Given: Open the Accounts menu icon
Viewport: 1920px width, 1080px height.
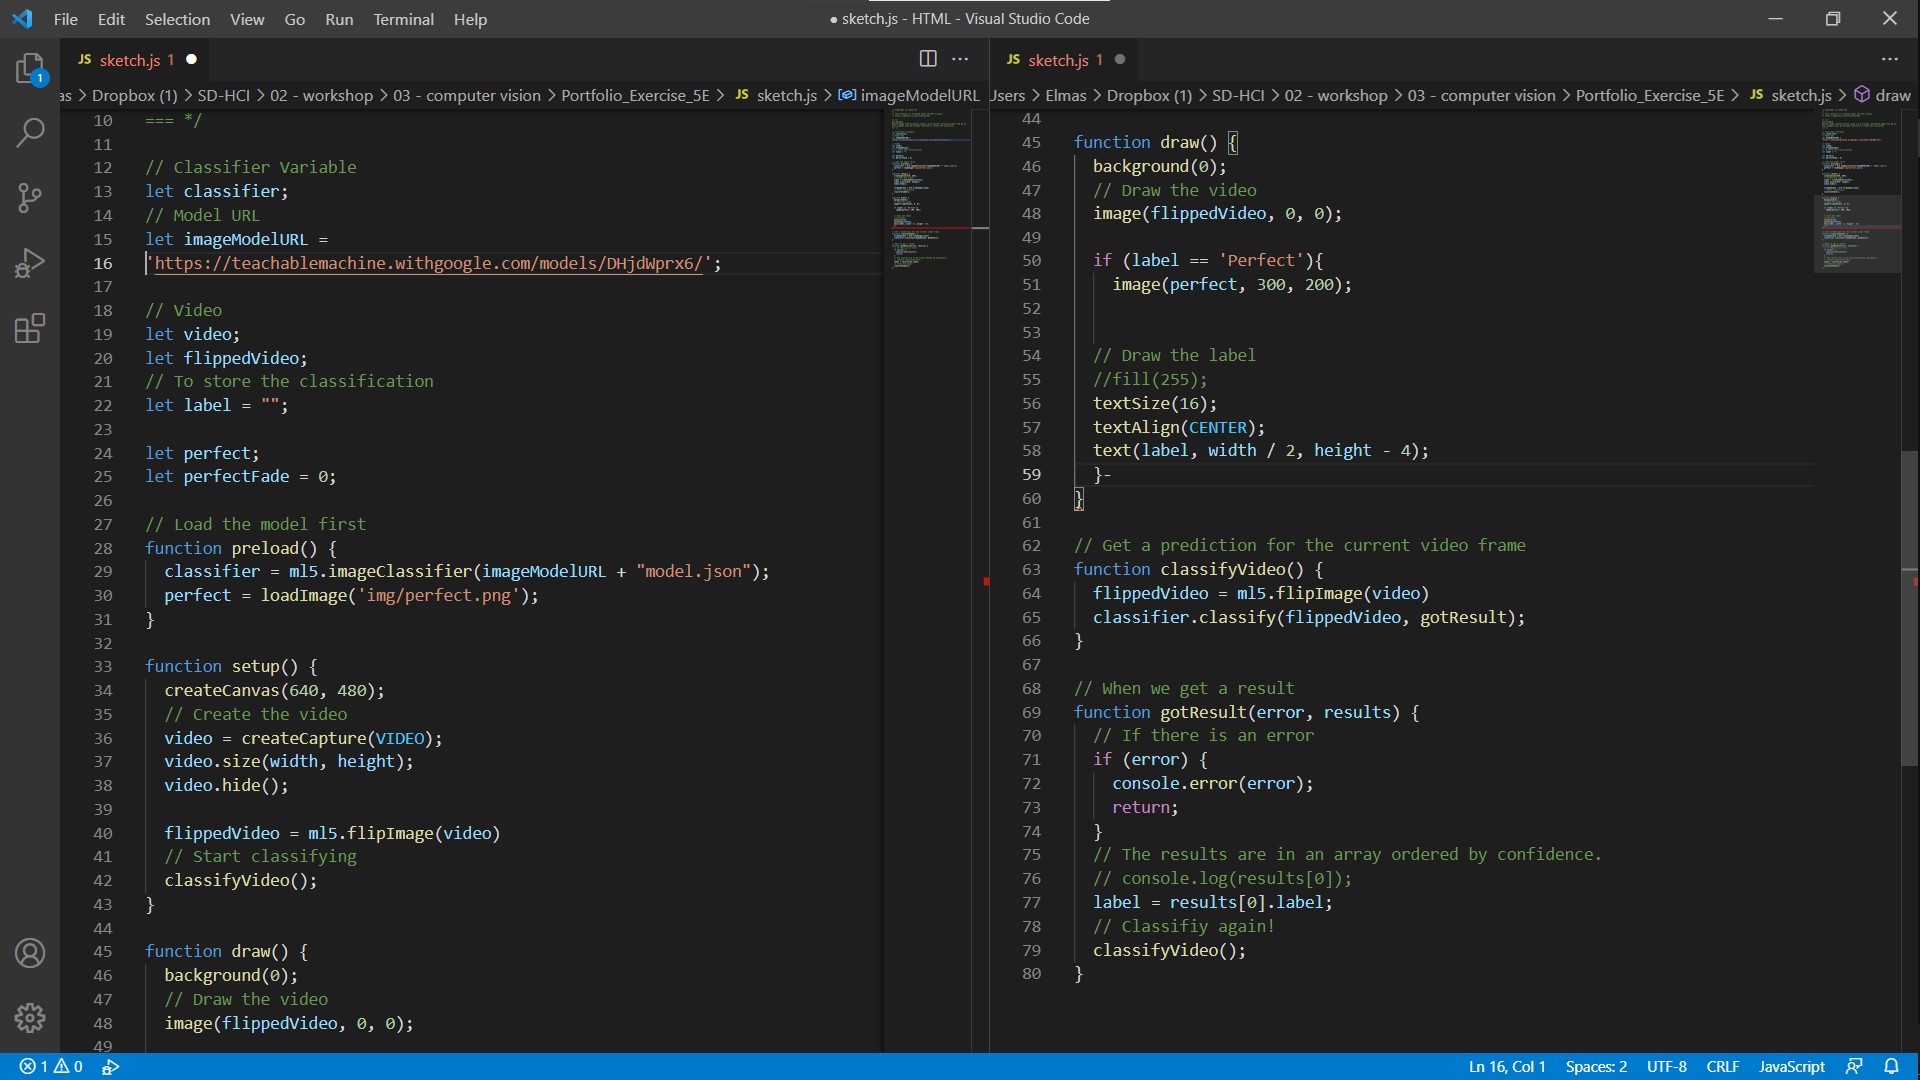Looking at the screenshot, I should pos(30,953).
